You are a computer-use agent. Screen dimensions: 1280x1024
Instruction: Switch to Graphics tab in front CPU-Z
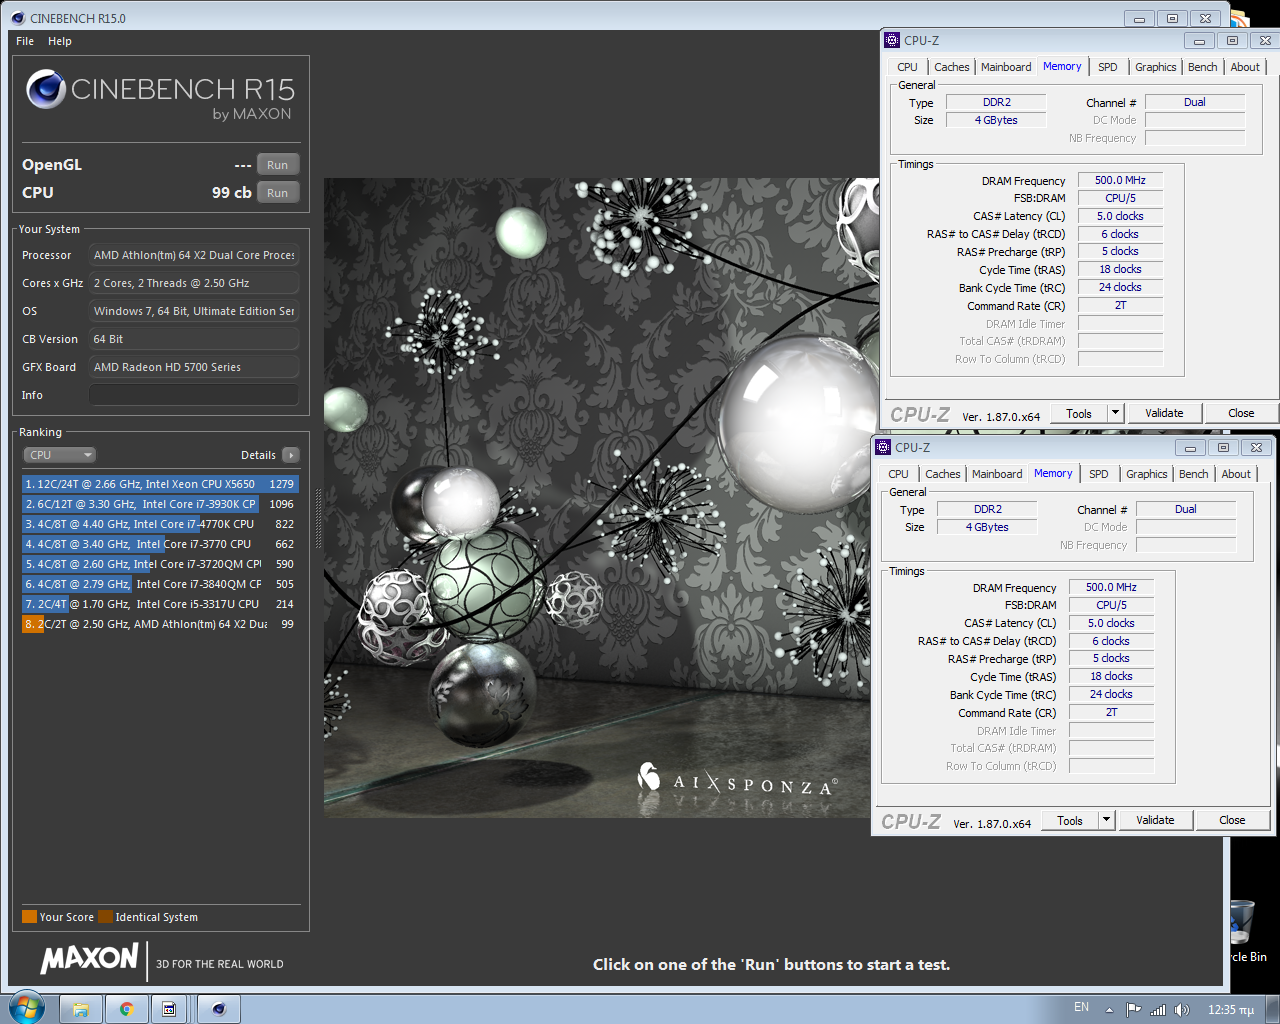tap(1146, 474)
